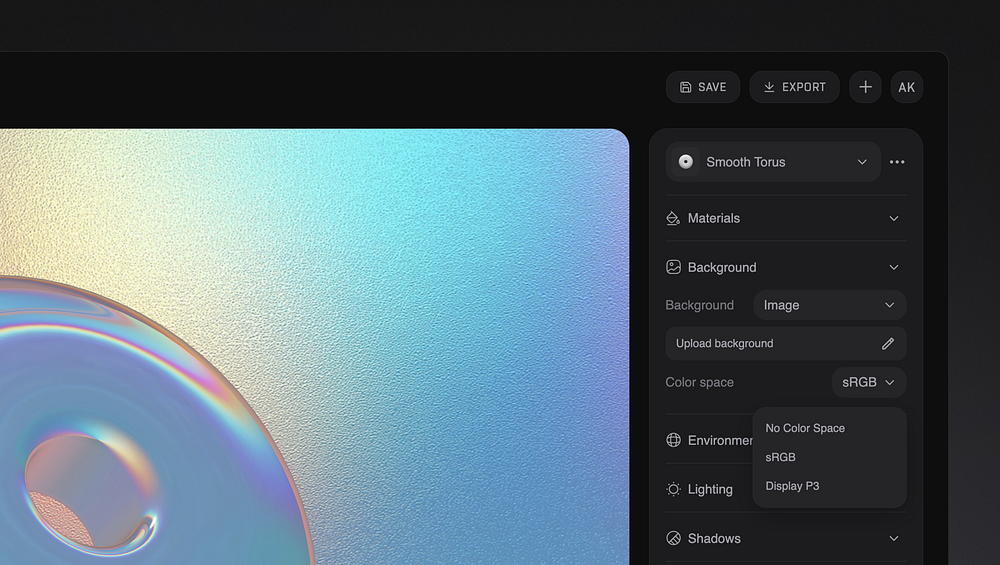Viewport: 1000px width, 565px height.
Task: Click the Shadows icon
Action: (673, 538)
